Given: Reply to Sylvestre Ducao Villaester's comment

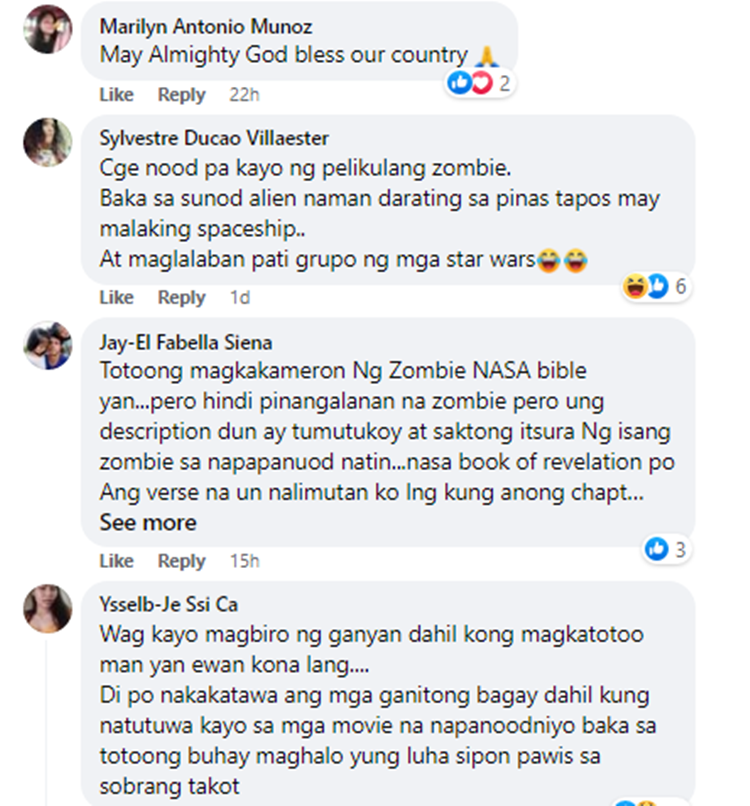Looking at the screenshot, I should coord(181,297).
